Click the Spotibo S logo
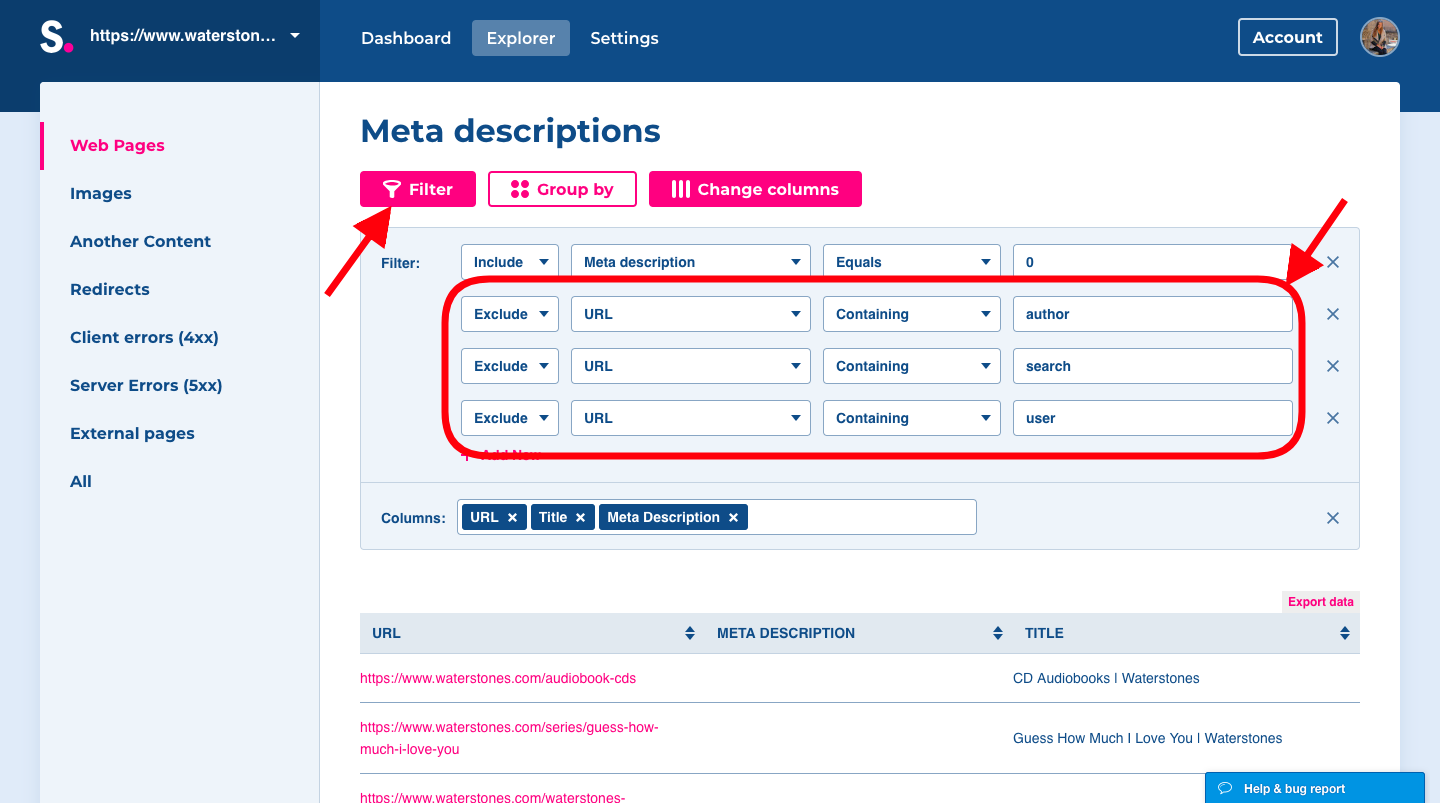1440x803 pixels. point(56,37)
